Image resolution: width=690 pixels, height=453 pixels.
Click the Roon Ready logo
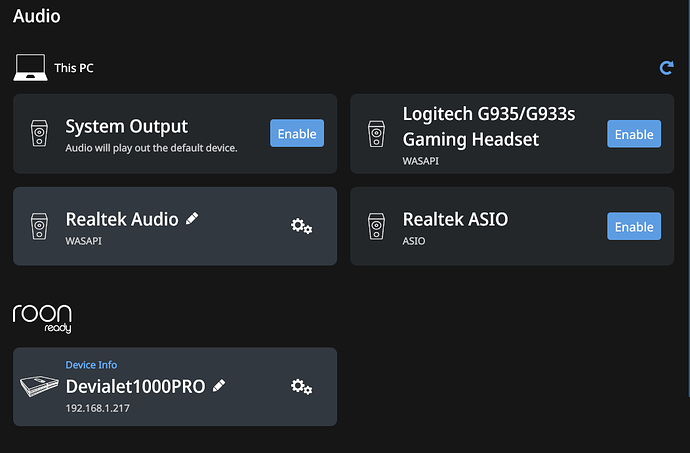42,318
